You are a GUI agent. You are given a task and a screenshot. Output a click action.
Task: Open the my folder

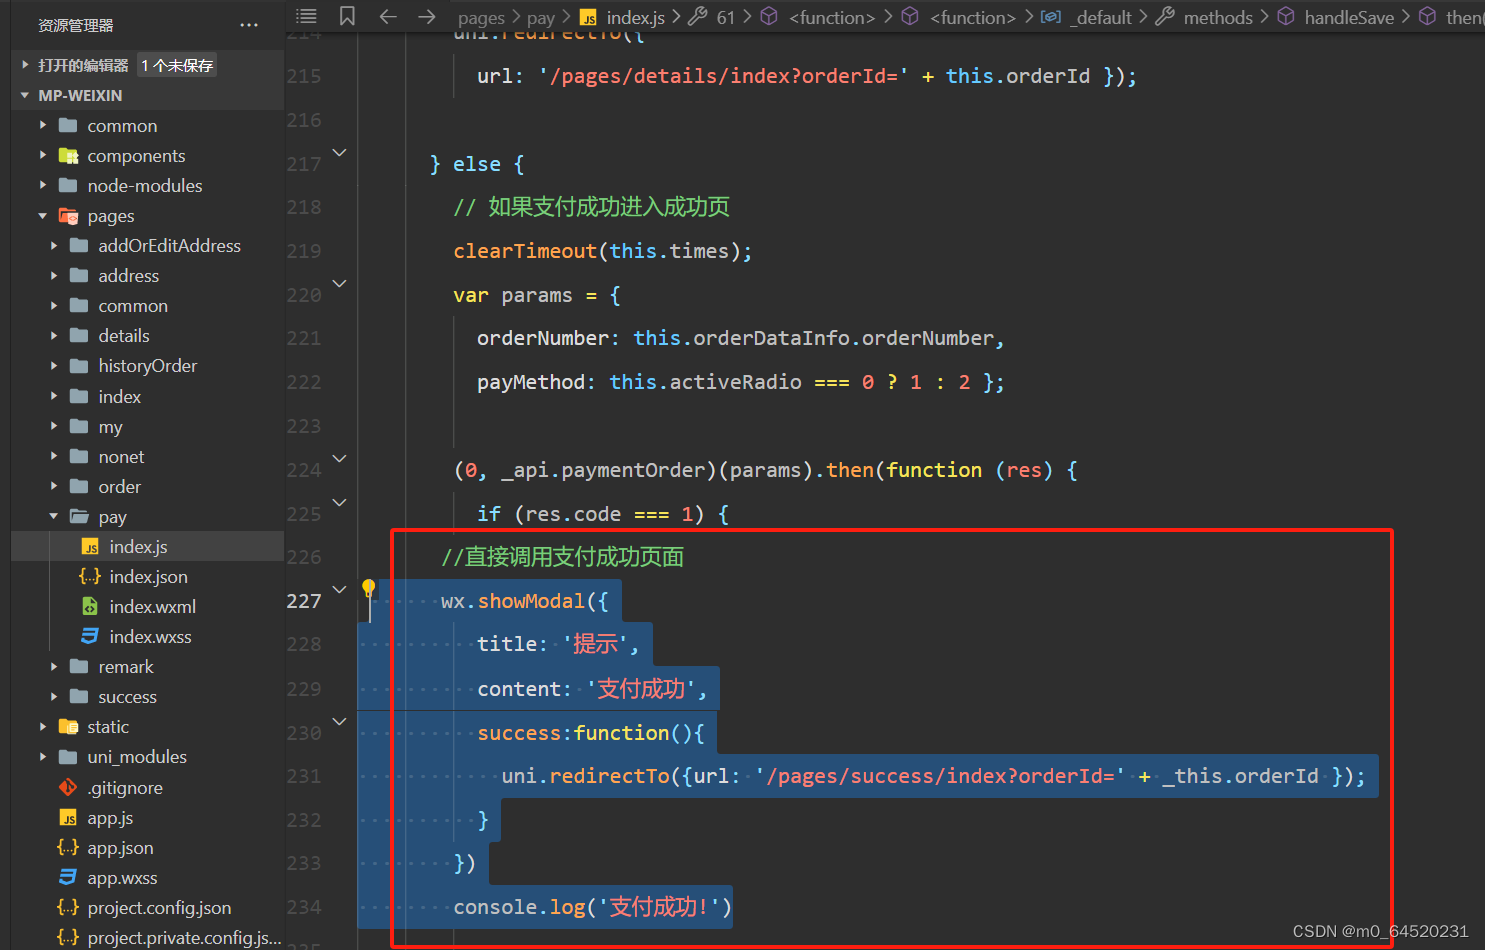(x=111, y=427)
